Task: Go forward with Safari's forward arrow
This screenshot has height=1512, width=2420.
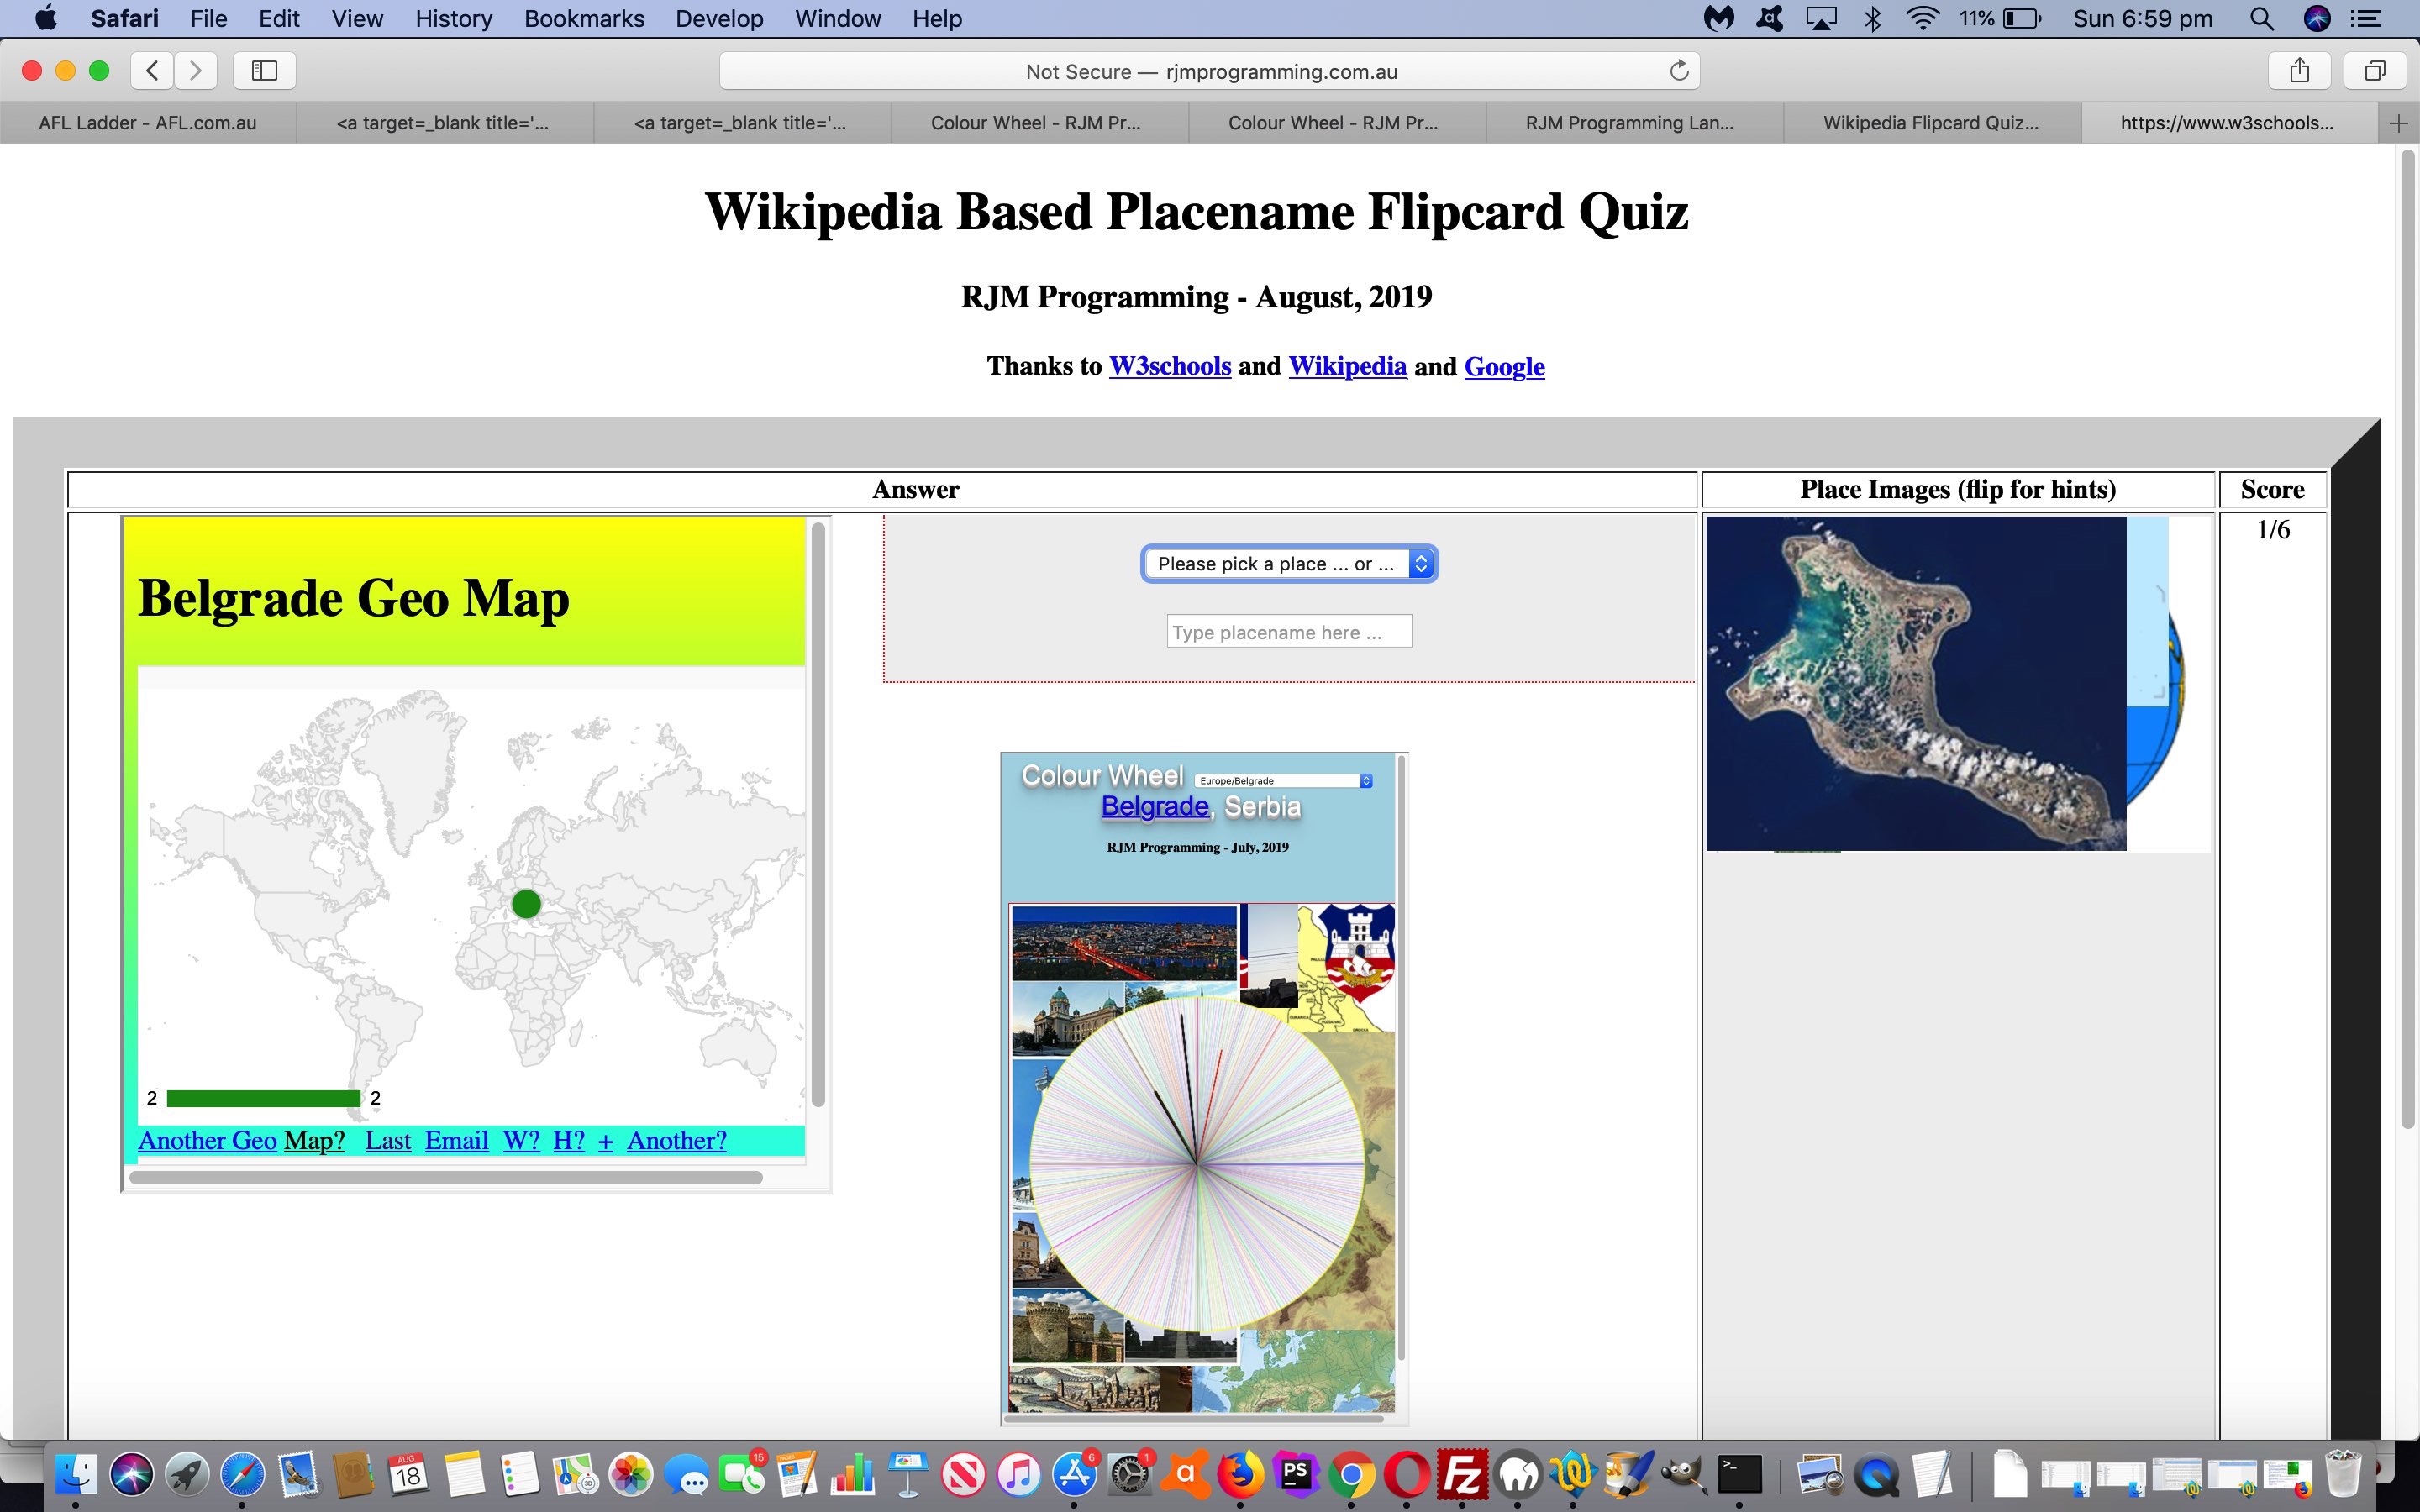Action: (x=195, y=70)
